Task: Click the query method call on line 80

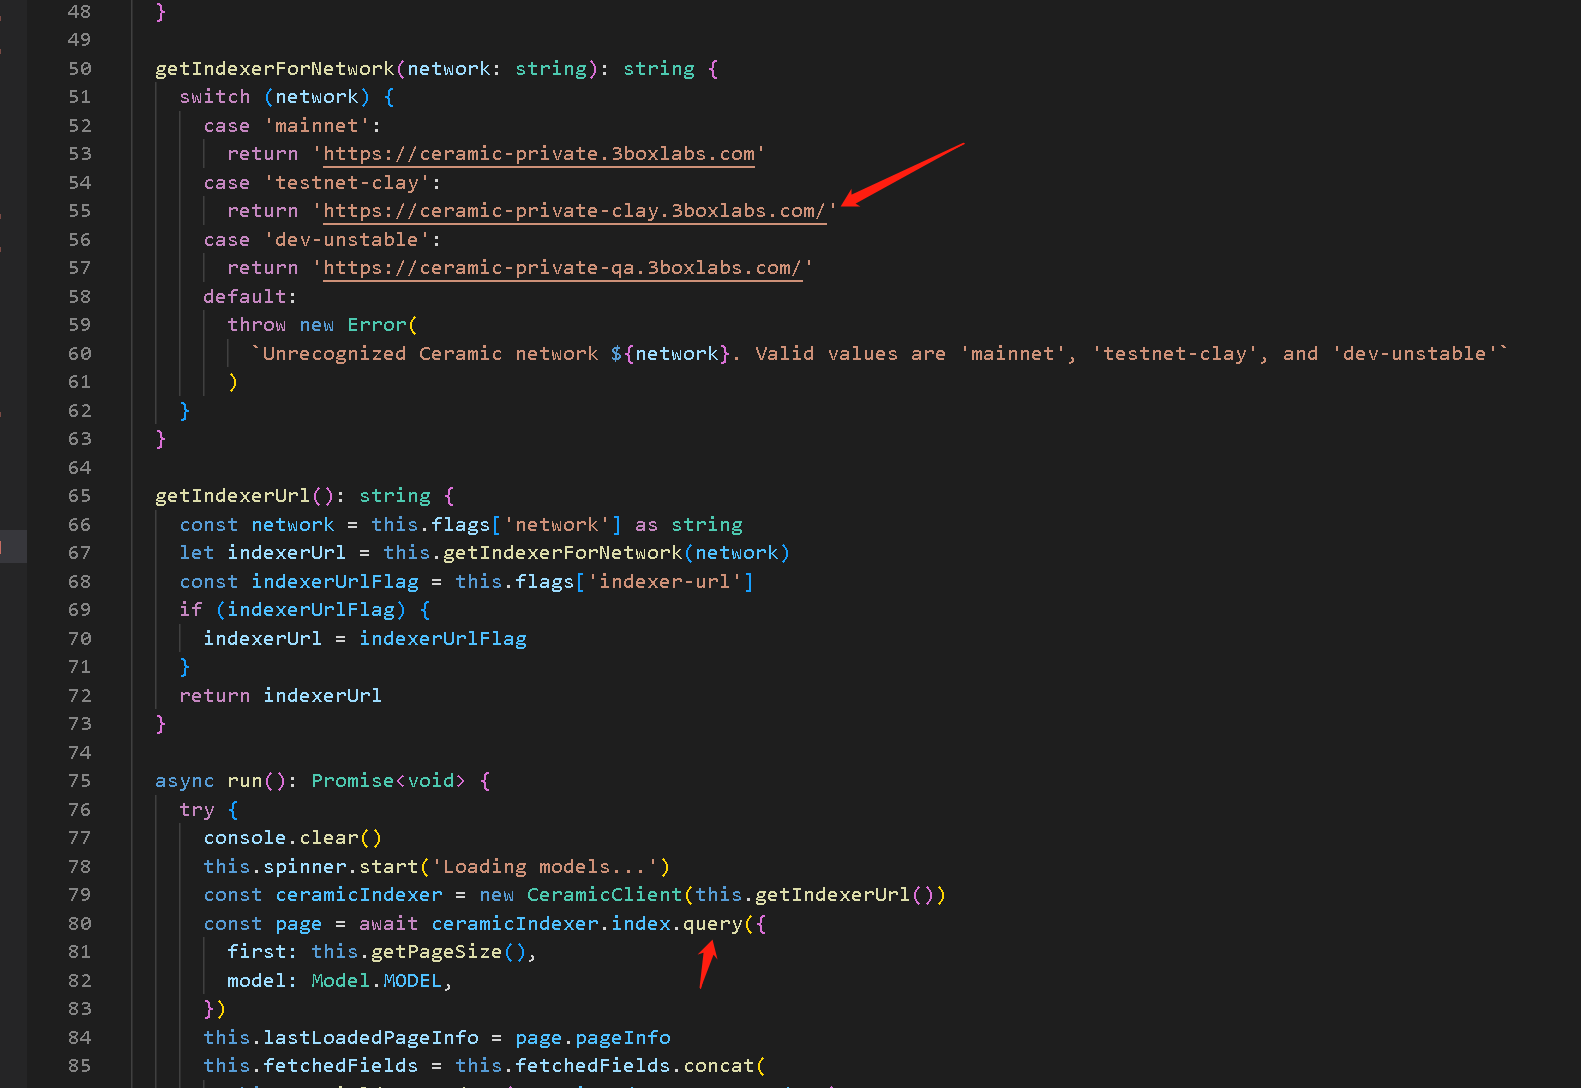Action: click(713, 924)
